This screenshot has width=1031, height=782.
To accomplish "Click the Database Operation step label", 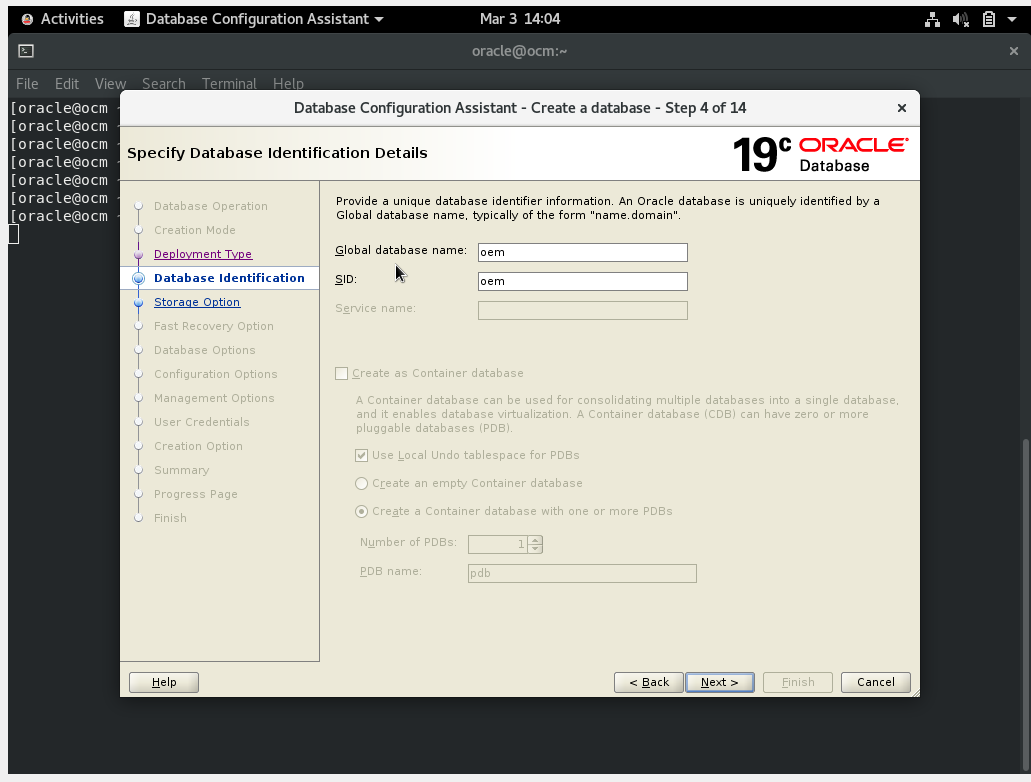I will 210,206.
